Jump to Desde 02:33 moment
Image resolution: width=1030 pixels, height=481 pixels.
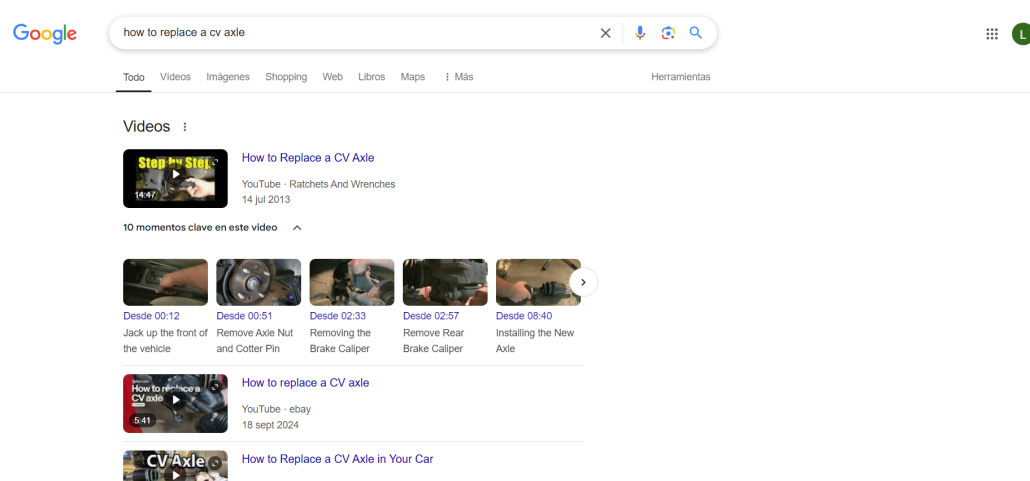point(338,316)
